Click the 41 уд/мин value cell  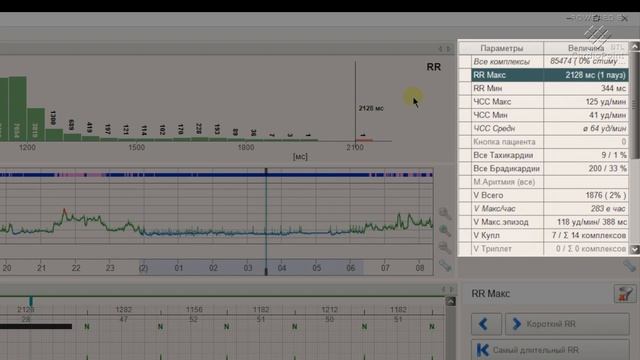point(586,115)
